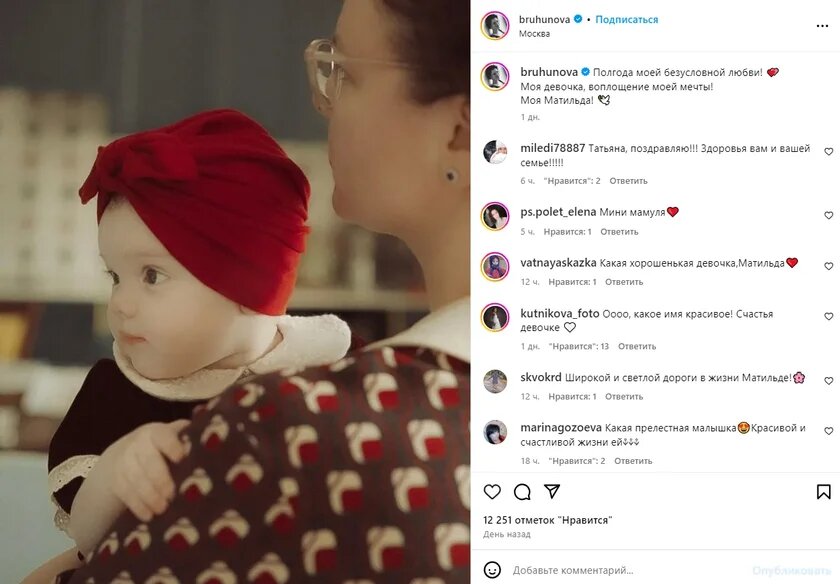Like ps.polet_elena's comment
The width and height of the screenshot is (840, 584).
pyautogui.click(x=828, y=215)
